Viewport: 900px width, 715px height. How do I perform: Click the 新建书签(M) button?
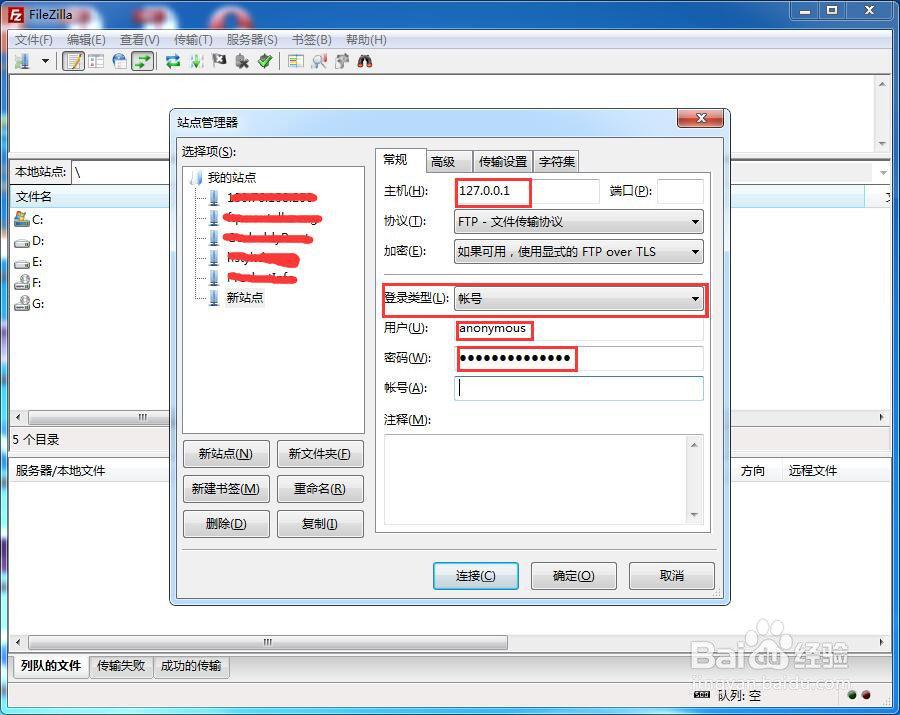(x=226, y=489)
